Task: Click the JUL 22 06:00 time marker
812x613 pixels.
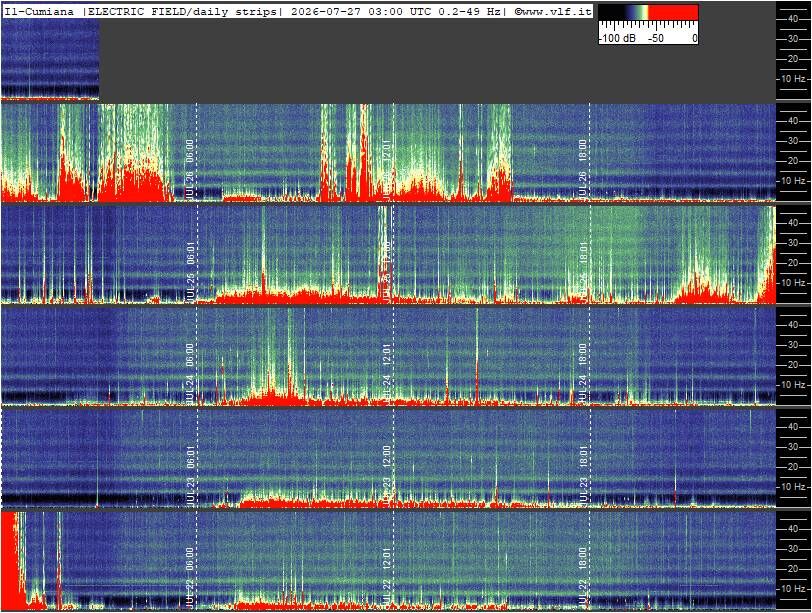Action: tap(190, 577)
